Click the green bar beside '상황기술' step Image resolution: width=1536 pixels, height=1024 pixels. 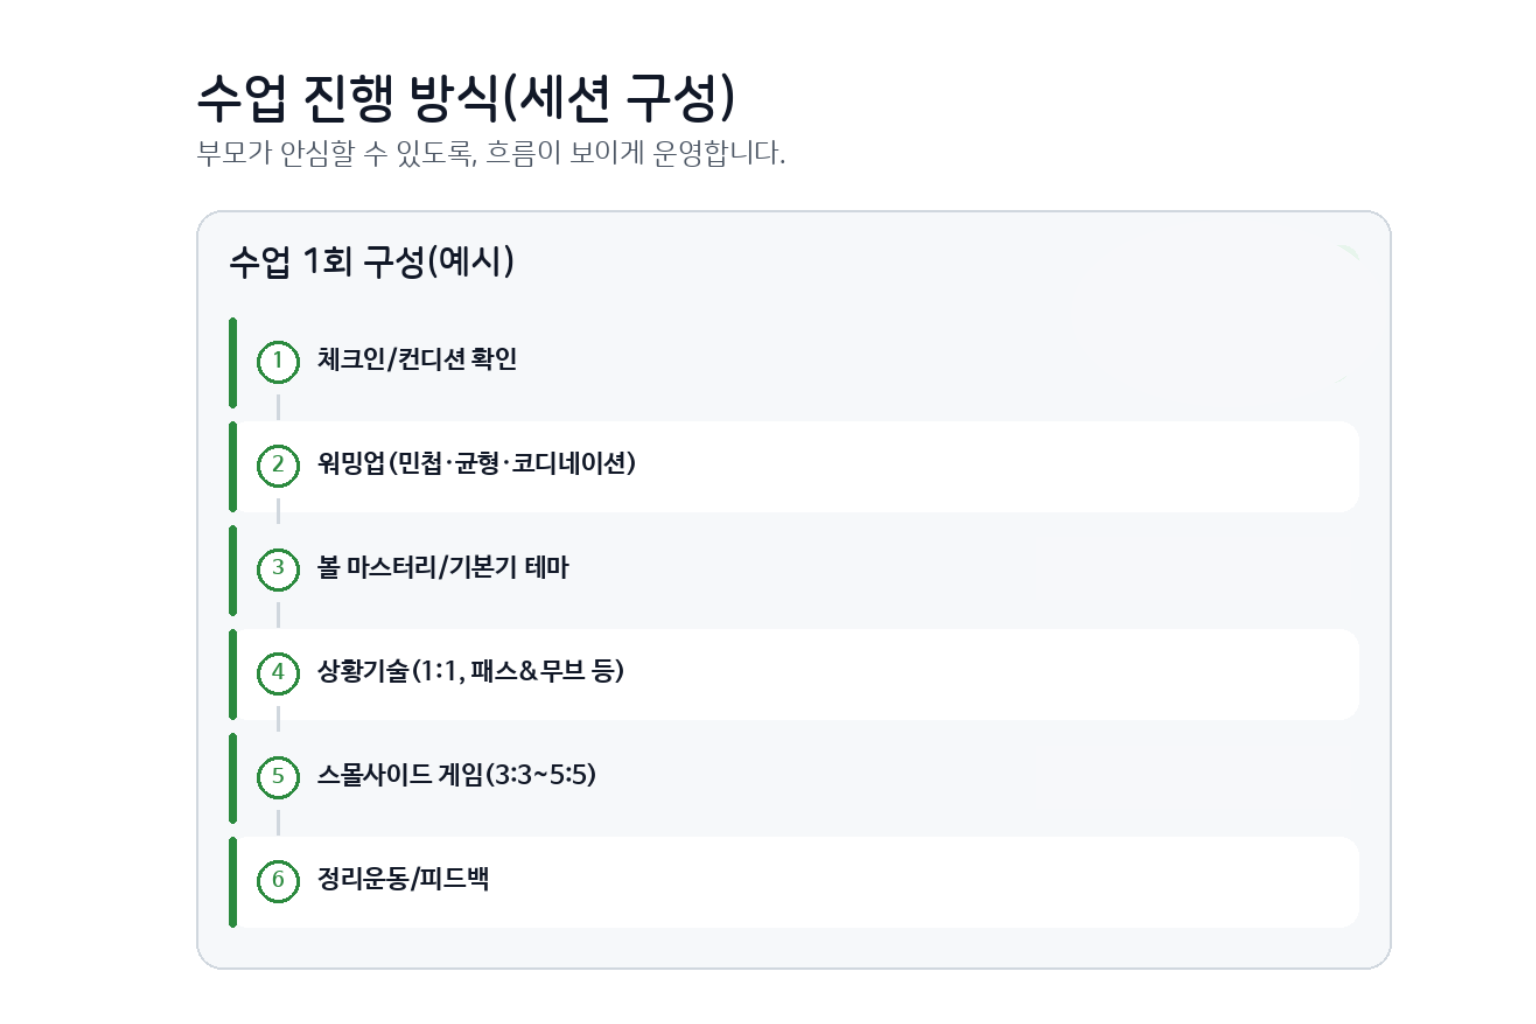point(233,674)
